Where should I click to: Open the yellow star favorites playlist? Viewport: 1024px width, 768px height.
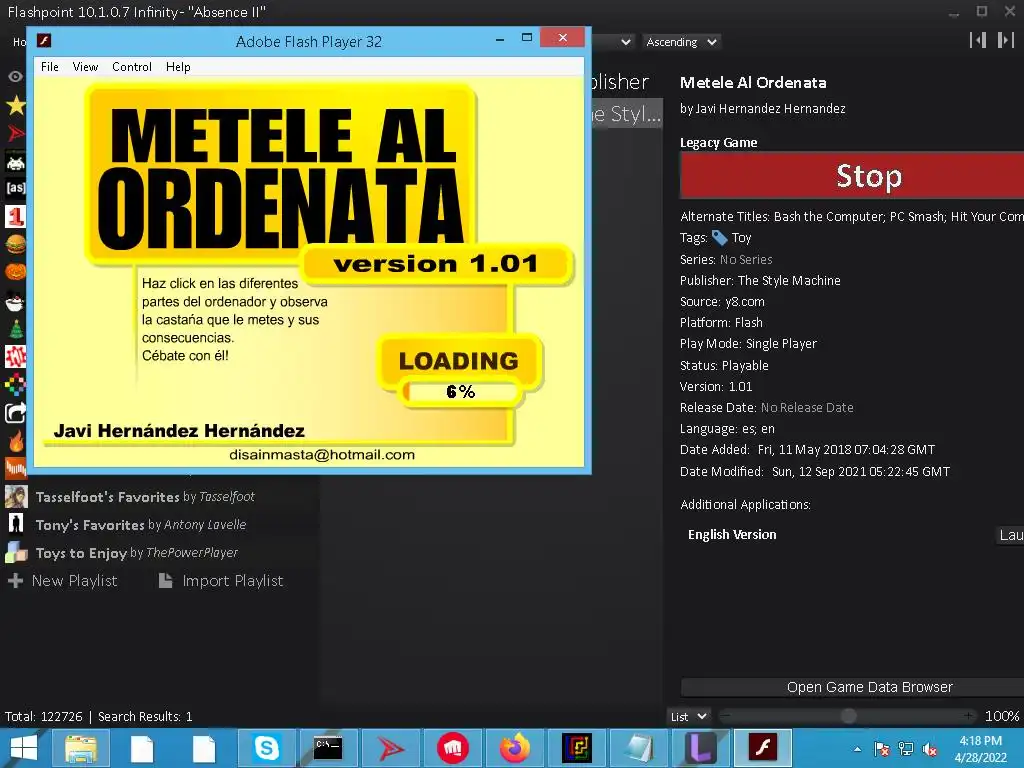[16, 105]
